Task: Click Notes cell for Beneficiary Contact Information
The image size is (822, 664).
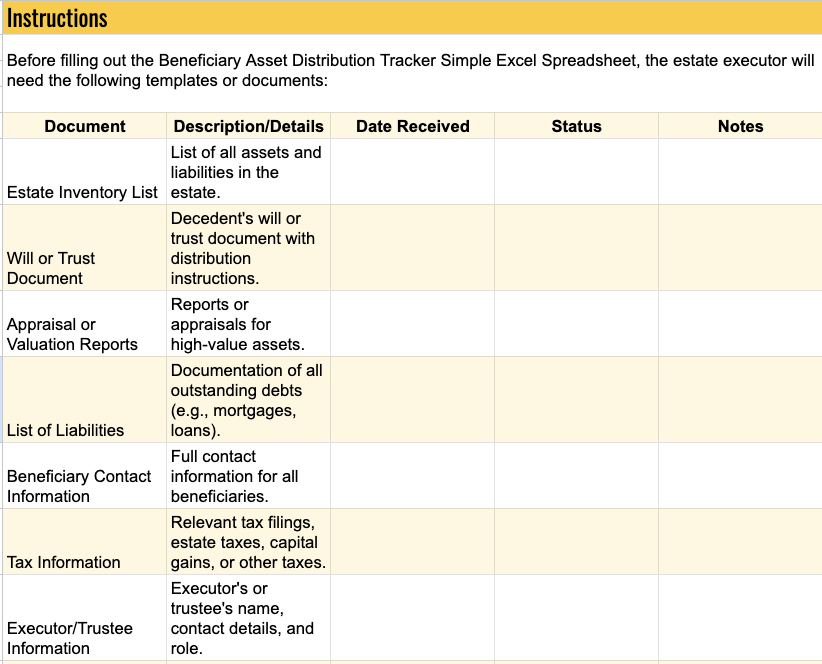Action: 740,476
